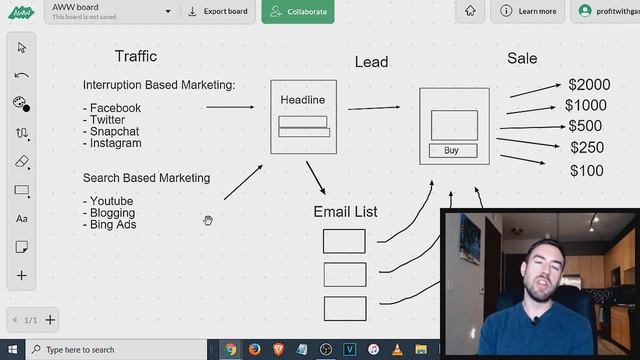Click the Blogging list item
640x360 pixels.
(109, 213)
